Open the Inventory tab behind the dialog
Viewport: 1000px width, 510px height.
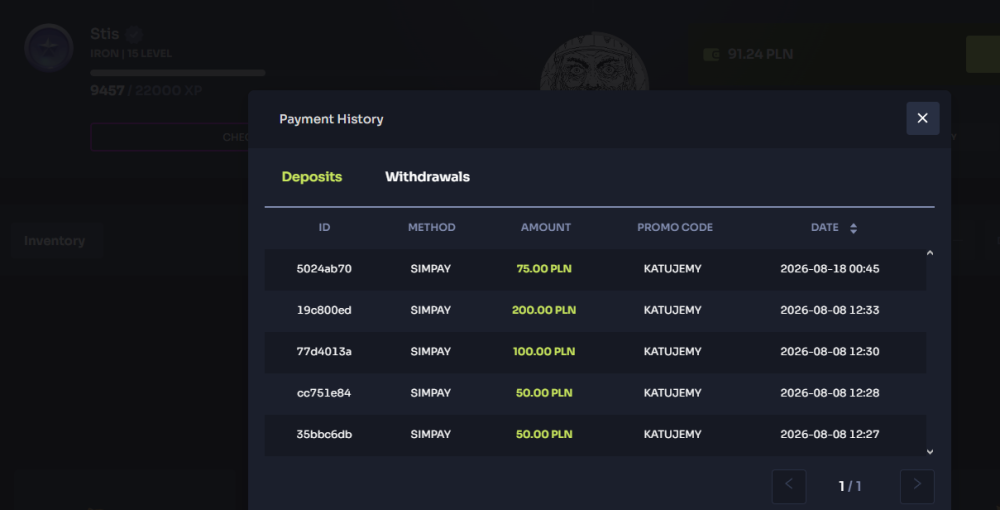[55, 240]
